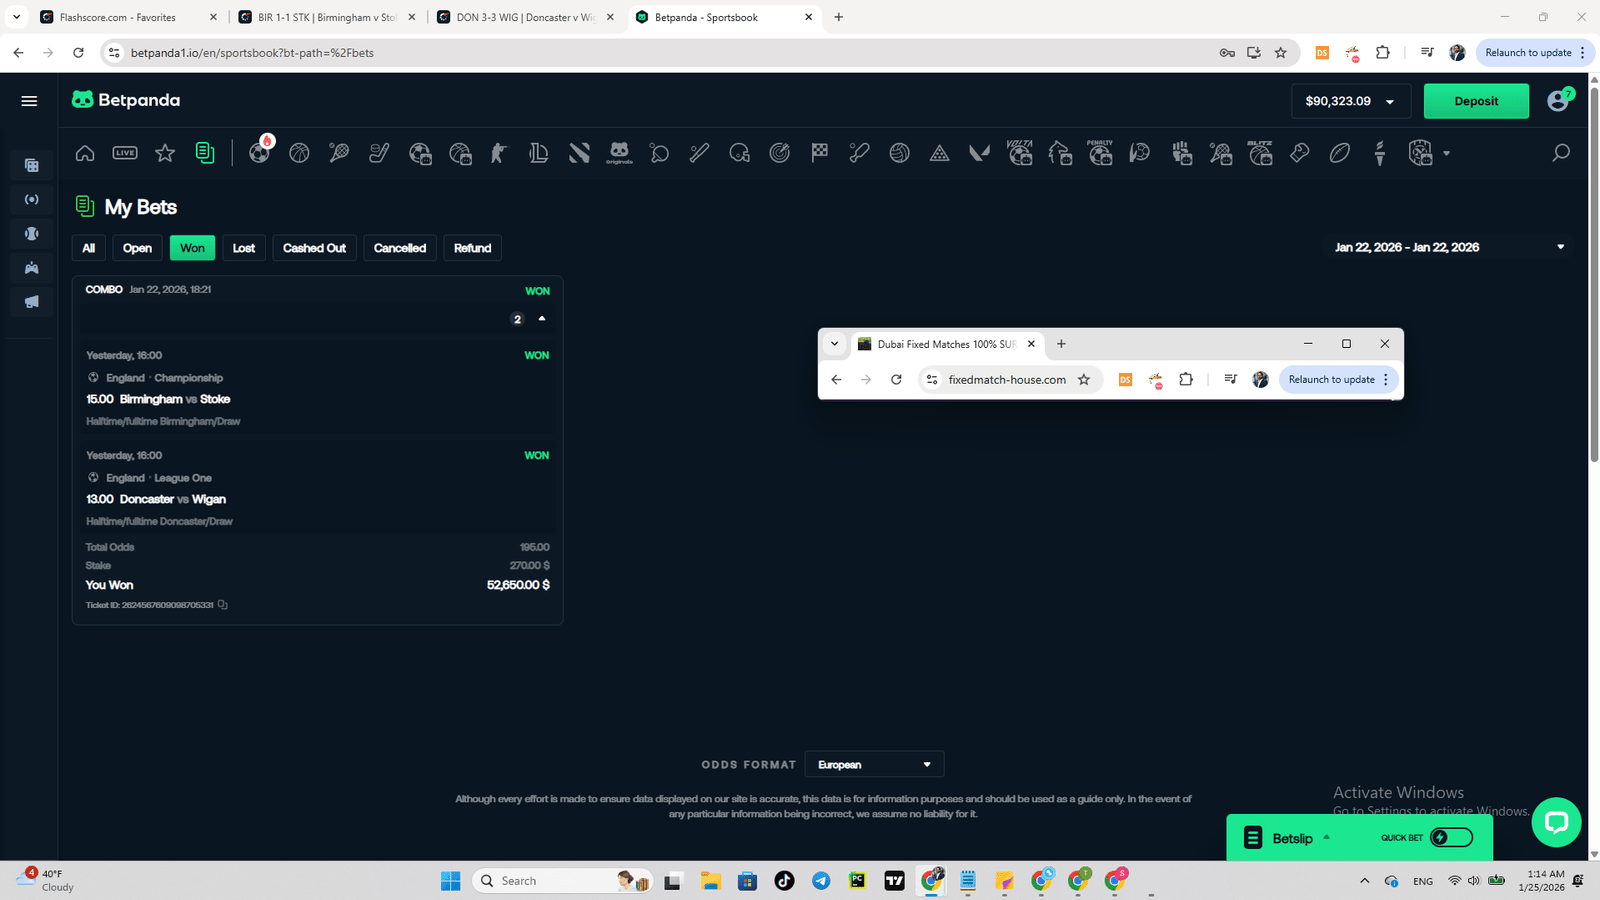Toggle the Quick Bet switch
This screenshot has height=900, width=1600.
(x=1450, y=838)
